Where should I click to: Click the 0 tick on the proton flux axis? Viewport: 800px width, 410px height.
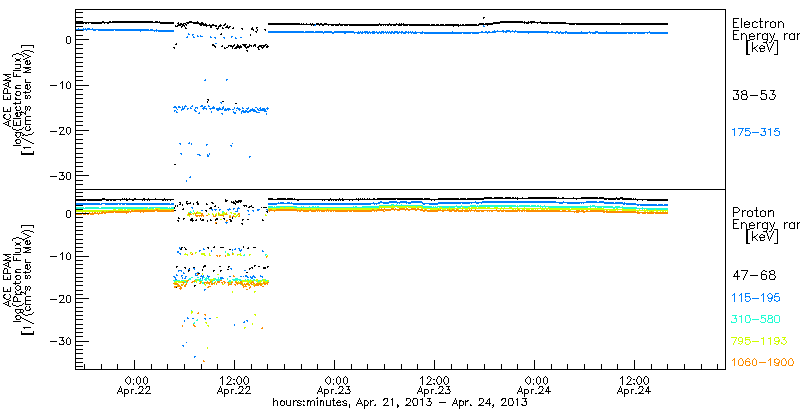(66, 214)
